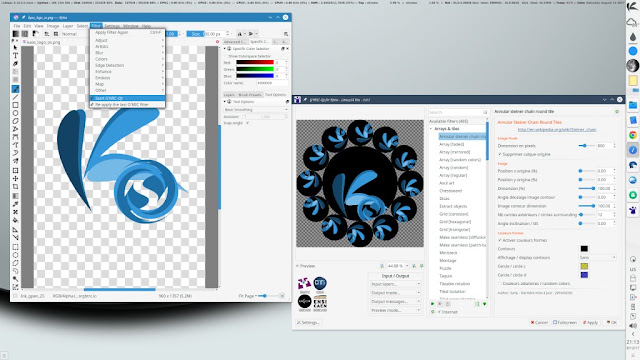The height and width of the screenshot is (360, 640).
Task: Select the Ellipse shape tool
Action: pyautogui.click(x=15, y=113)
